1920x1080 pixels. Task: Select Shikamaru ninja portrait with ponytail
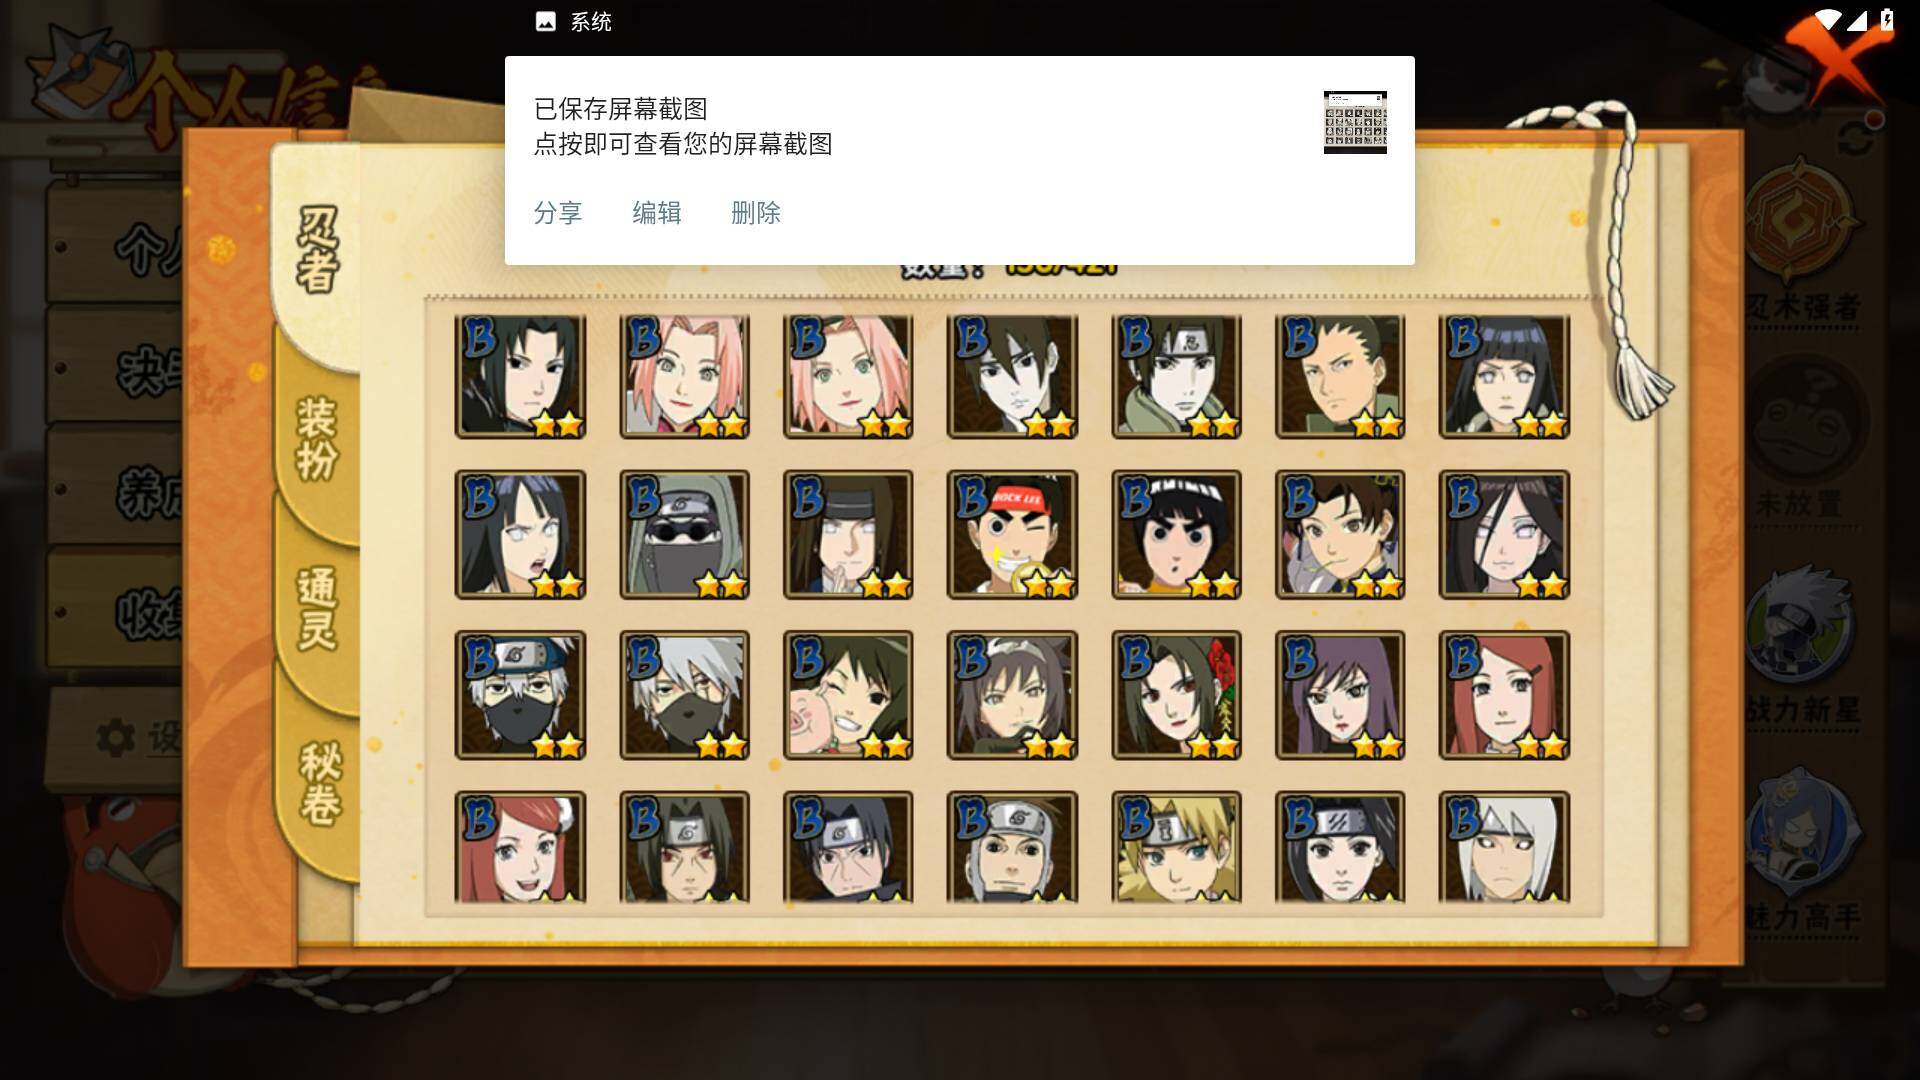pos(1340,377)
